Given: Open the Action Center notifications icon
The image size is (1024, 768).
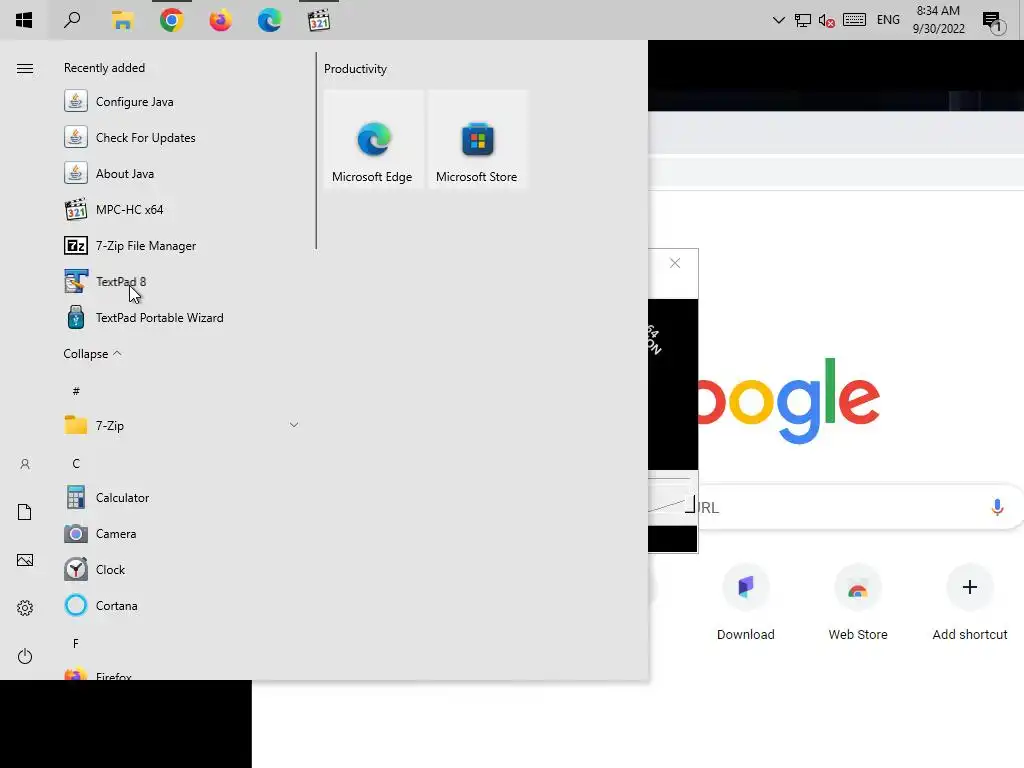Looking at the screenshot, I should click(x=993, y=22).
